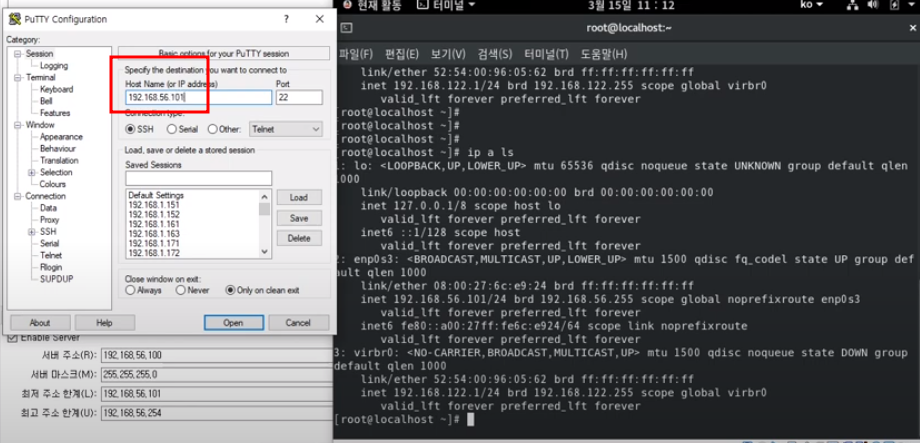
Task: Click the Saved Sessions name field
Action: pos(198,178)
